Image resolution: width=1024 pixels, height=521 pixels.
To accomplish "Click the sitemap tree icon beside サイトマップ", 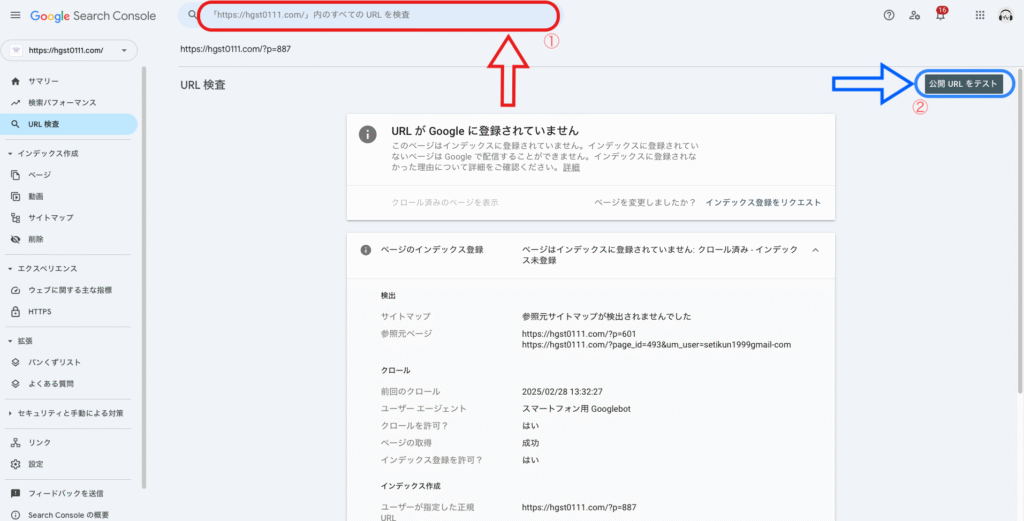I will coord(16,218).
